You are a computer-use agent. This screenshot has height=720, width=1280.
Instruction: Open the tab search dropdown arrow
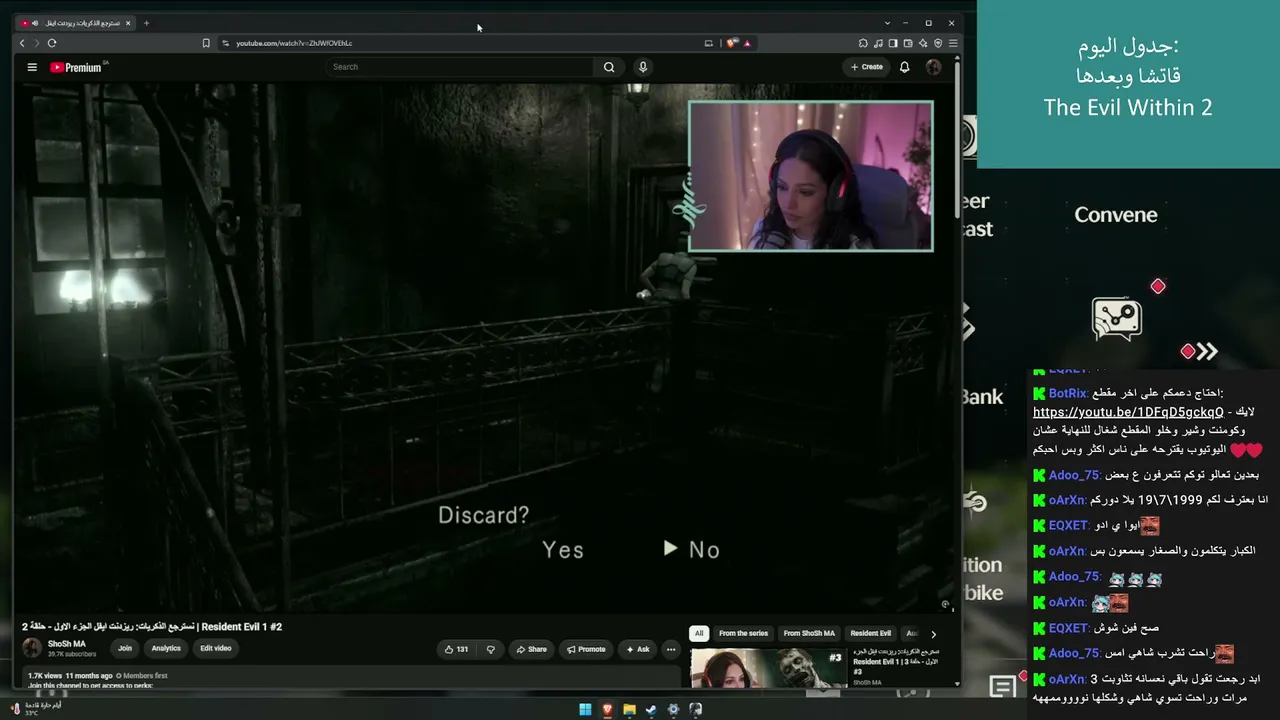pos(887,23)
